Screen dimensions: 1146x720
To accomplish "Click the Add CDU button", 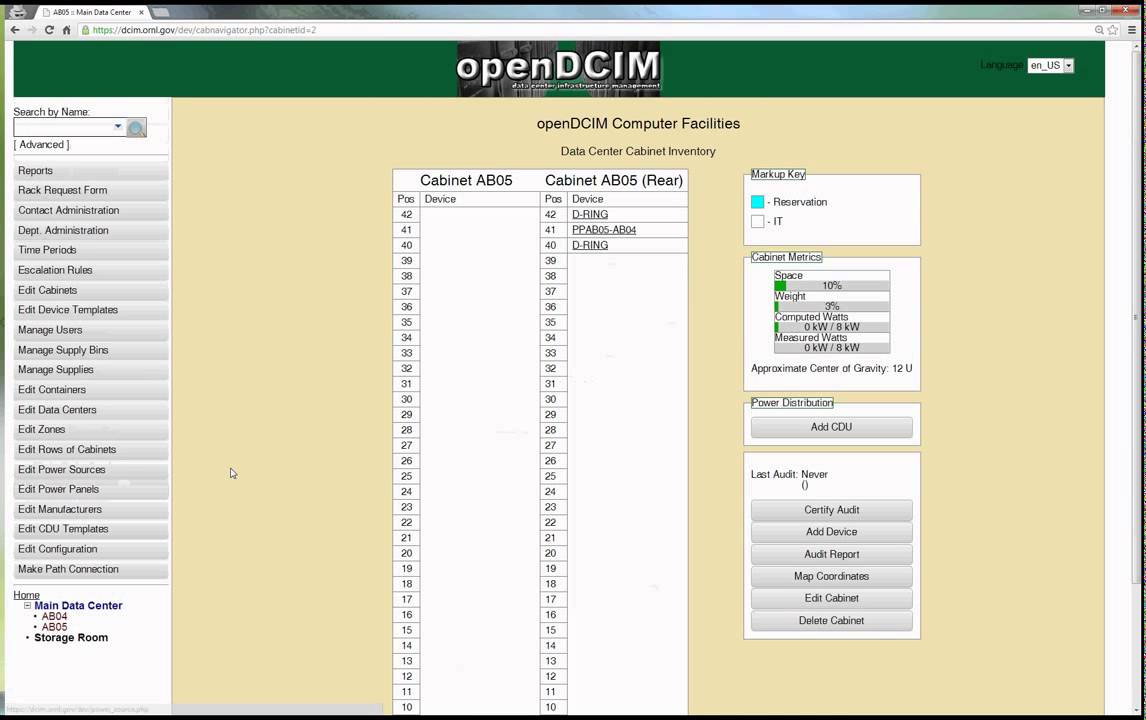I will click(x=832, y=427).
